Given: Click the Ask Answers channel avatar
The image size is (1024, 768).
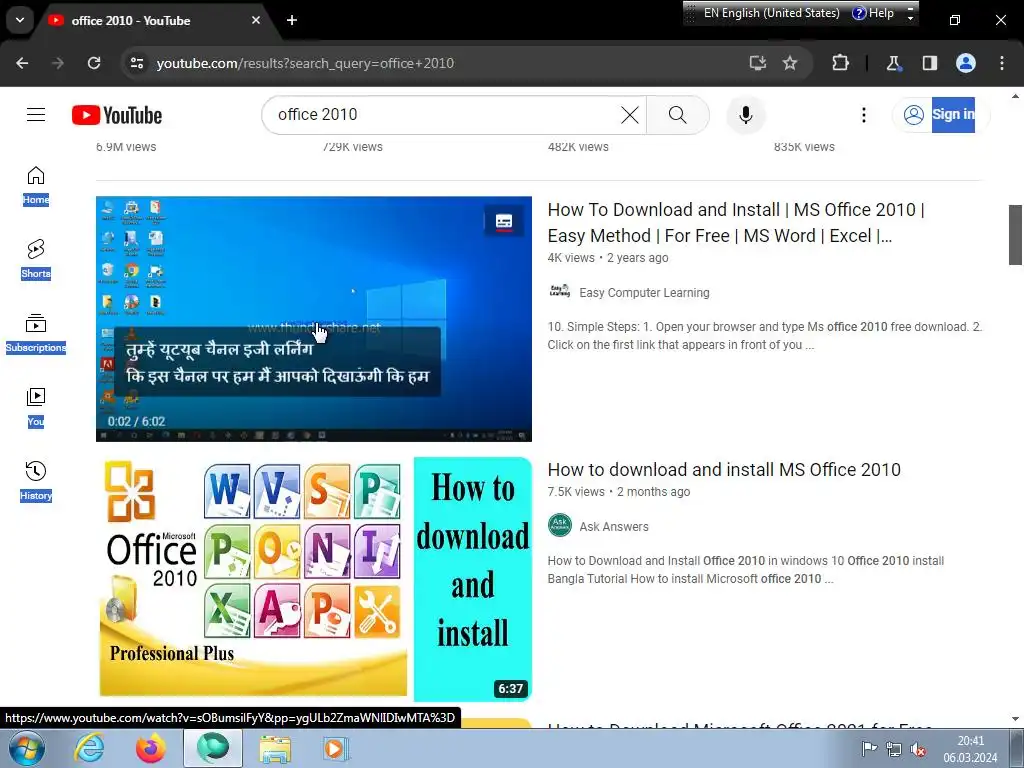Looking at the screenshot, I should tap(560, 525).
